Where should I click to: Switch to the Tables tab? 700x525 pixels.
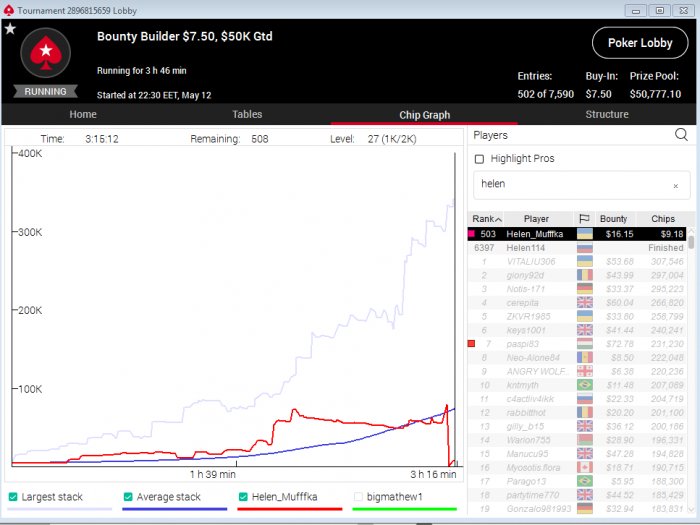pos(247,114)
